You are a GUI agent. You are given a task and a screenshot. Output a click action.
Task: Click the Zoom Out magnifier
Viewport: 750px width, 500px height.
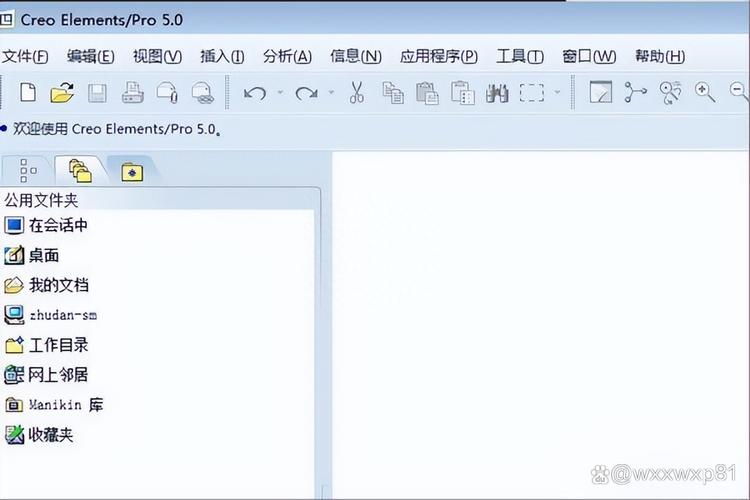[739, 91]
